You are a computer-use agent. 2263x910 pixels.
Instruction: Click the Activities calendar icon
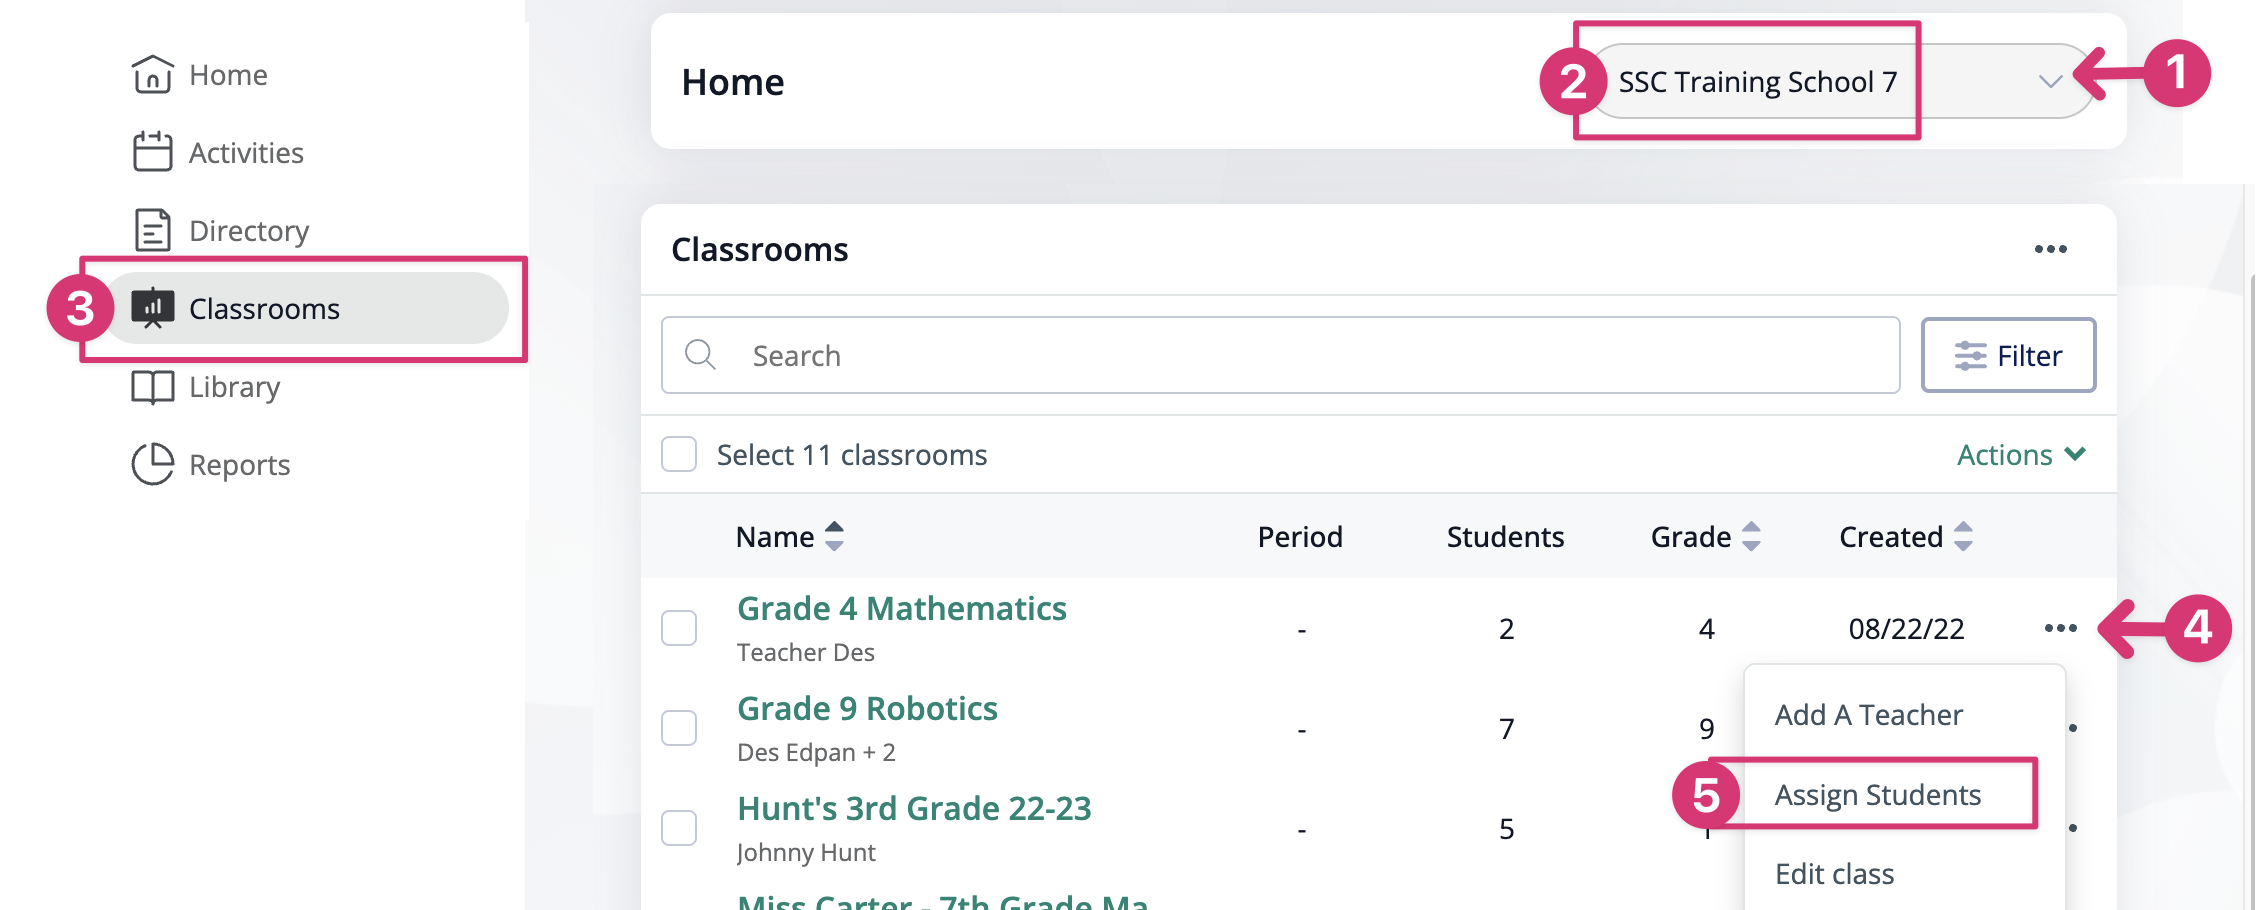[152, 152]
